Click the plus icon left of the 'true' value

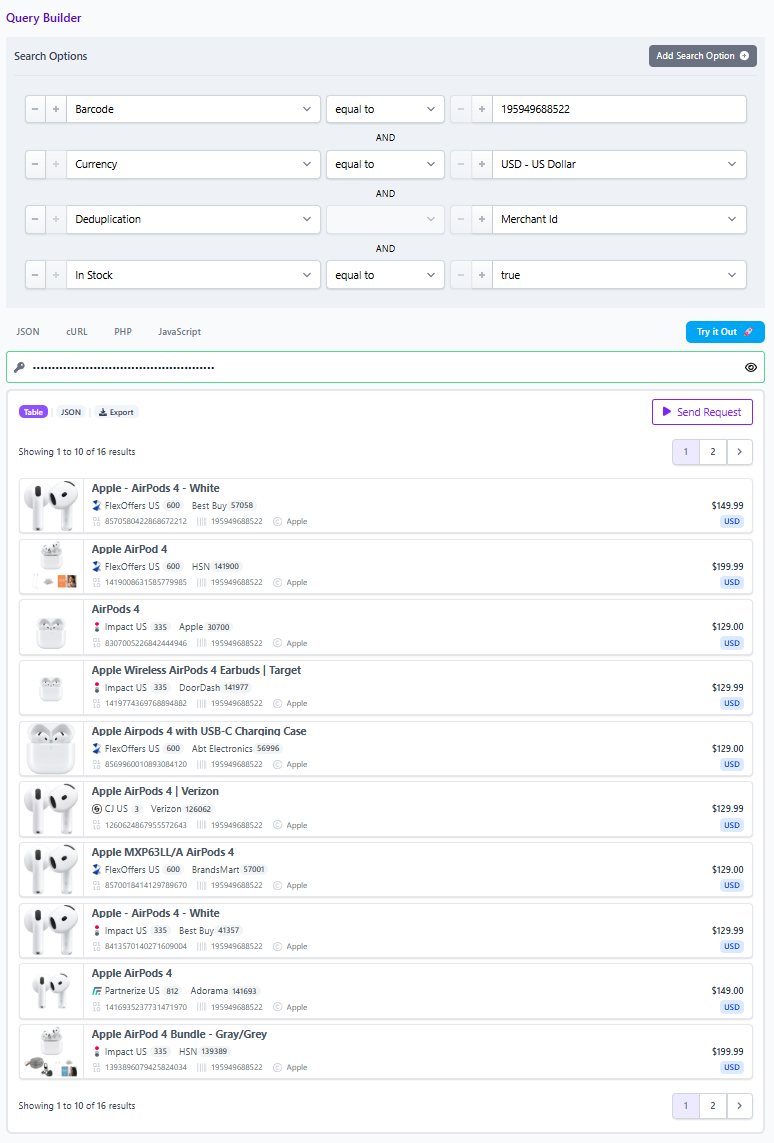coord(481,275)
